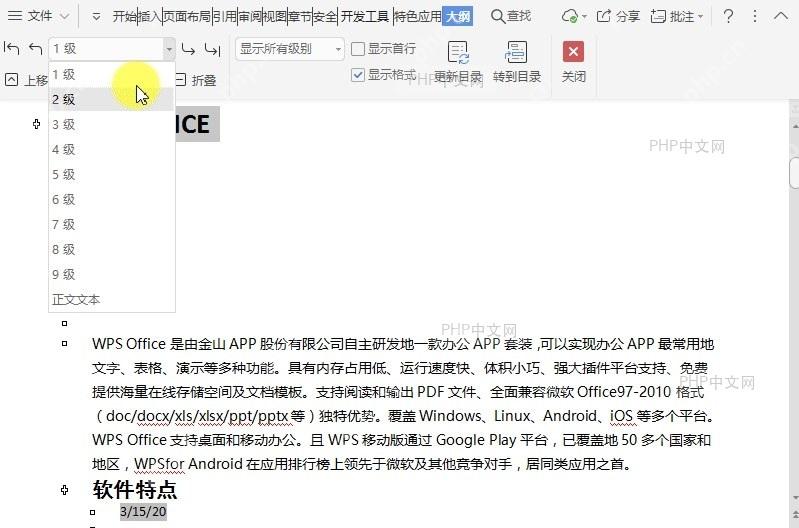The width and height of the screenshot is (799, 528).
Task: Choose 8 级 from the level list
Action: pos(112,249)
